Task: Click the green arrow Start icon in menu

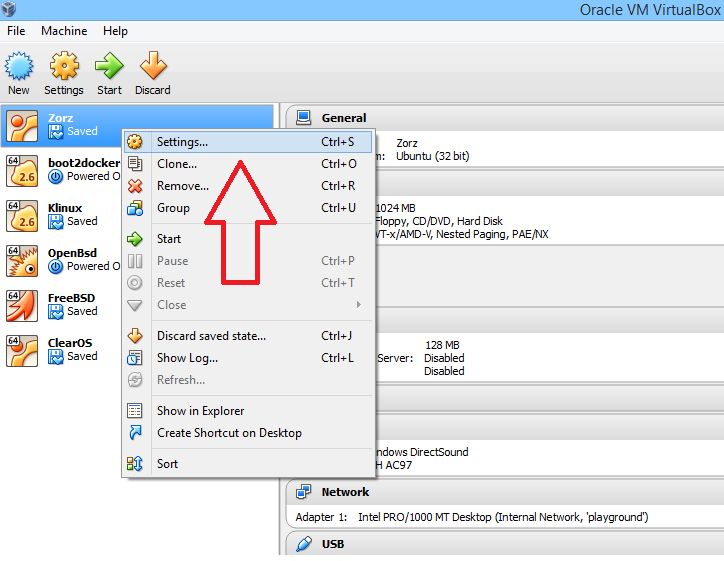Action: pos(135,239)
